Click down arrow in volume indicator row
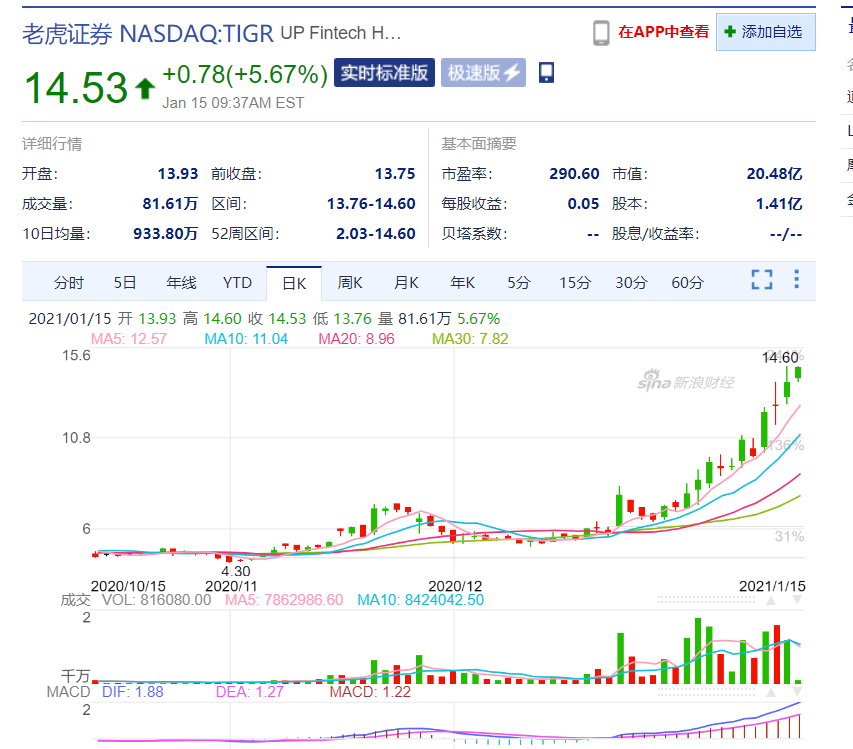Screen dimensions: 853x749 (797, 601)
